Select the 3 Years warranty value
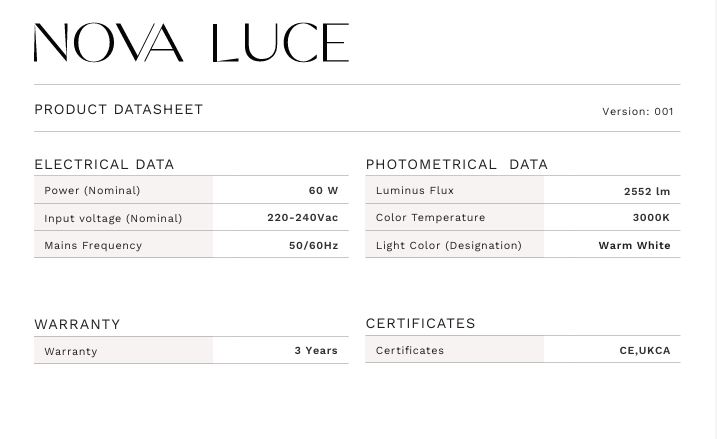Viewport: 717px width, 439px height. pyautogui.click(x=316, y=351)
